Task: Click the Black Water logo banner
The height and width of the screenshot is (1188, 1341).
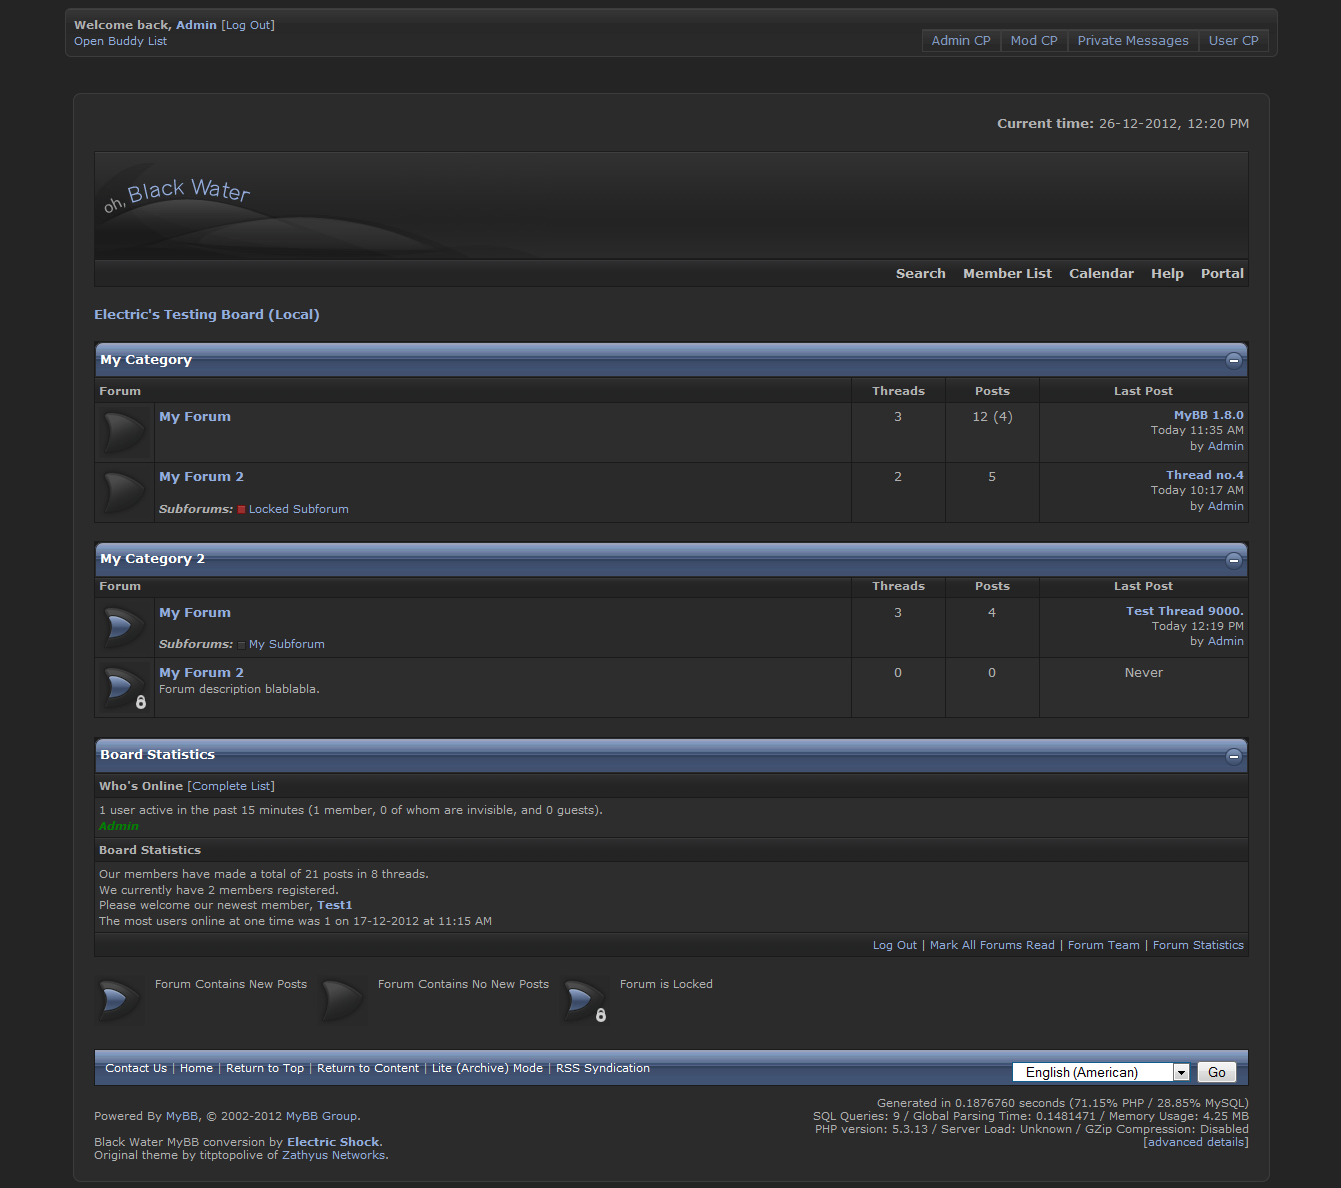Action: (178, 194)
